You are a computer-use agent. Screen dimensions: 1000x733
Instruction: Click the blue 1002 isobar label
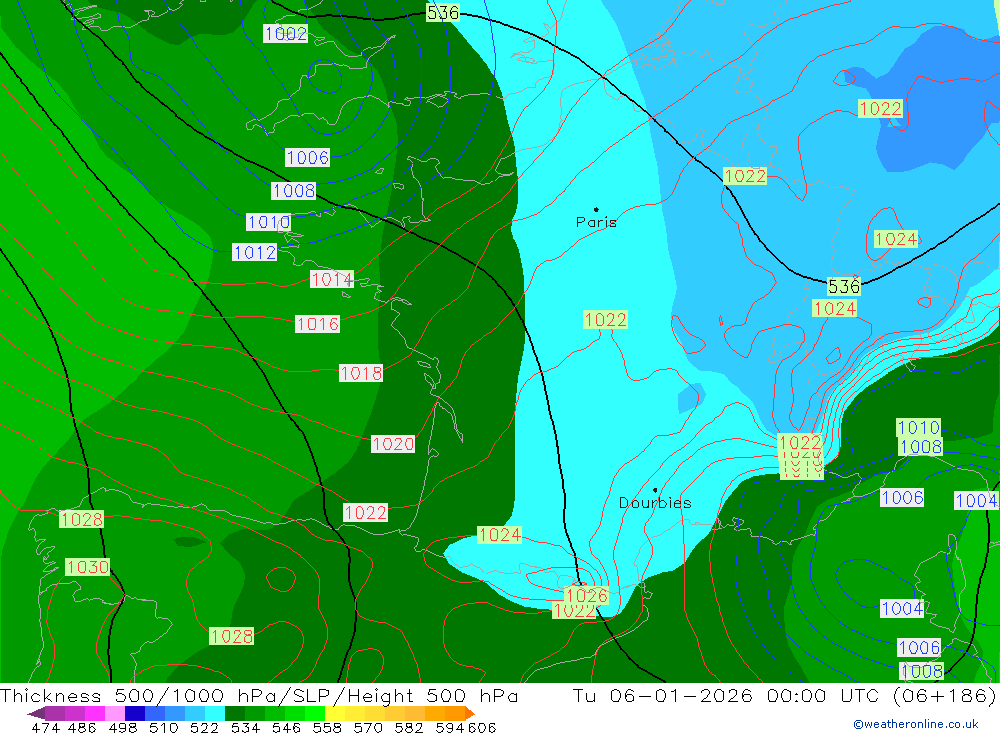click(x=286, y=33)
